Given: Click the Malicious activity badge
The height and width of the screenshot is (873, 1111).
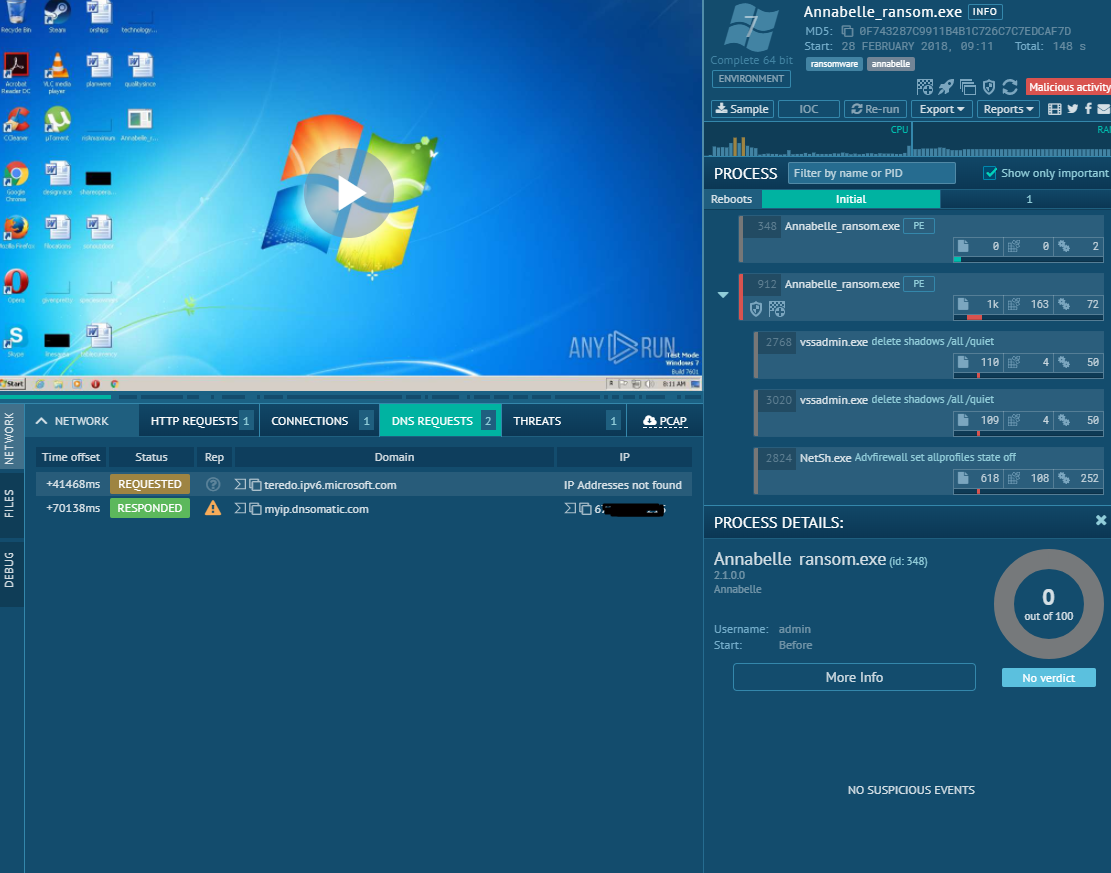Looking at the screenshot, I should coord(1068,87).
